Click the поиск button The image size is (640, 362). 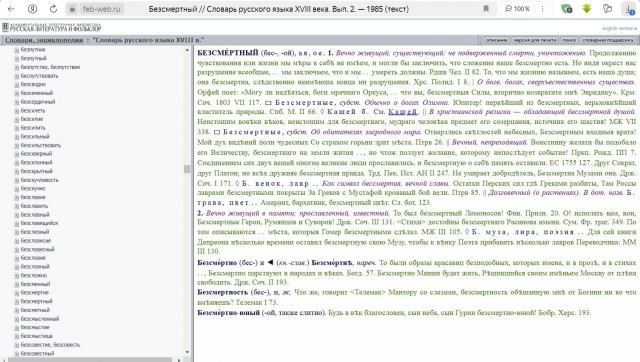pos(569,40)
